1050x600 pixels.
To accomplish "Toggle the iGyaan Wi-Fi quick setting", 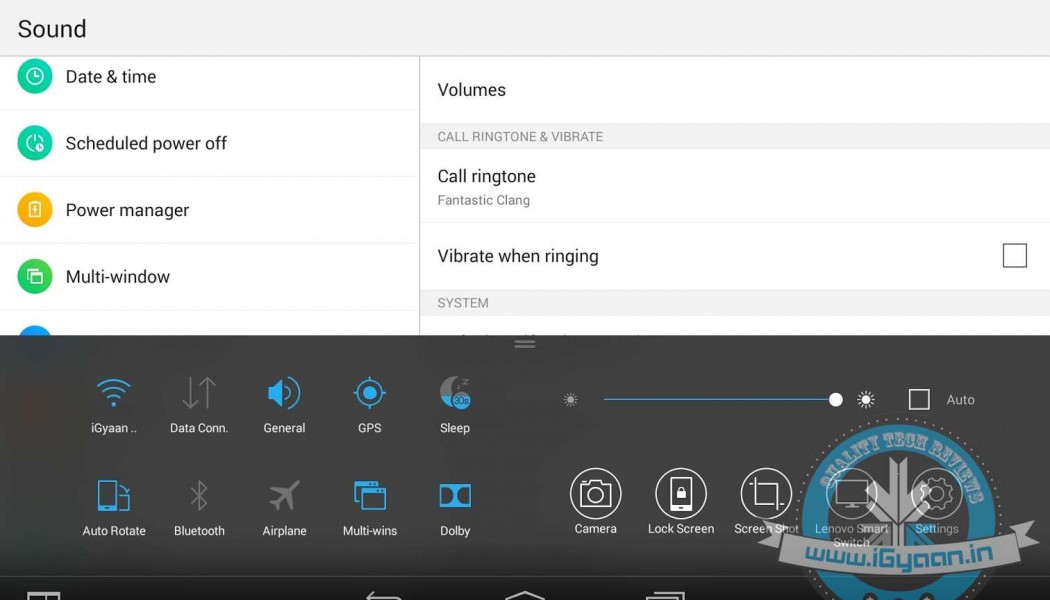I will pyautogui.click(x=114, y=394).
